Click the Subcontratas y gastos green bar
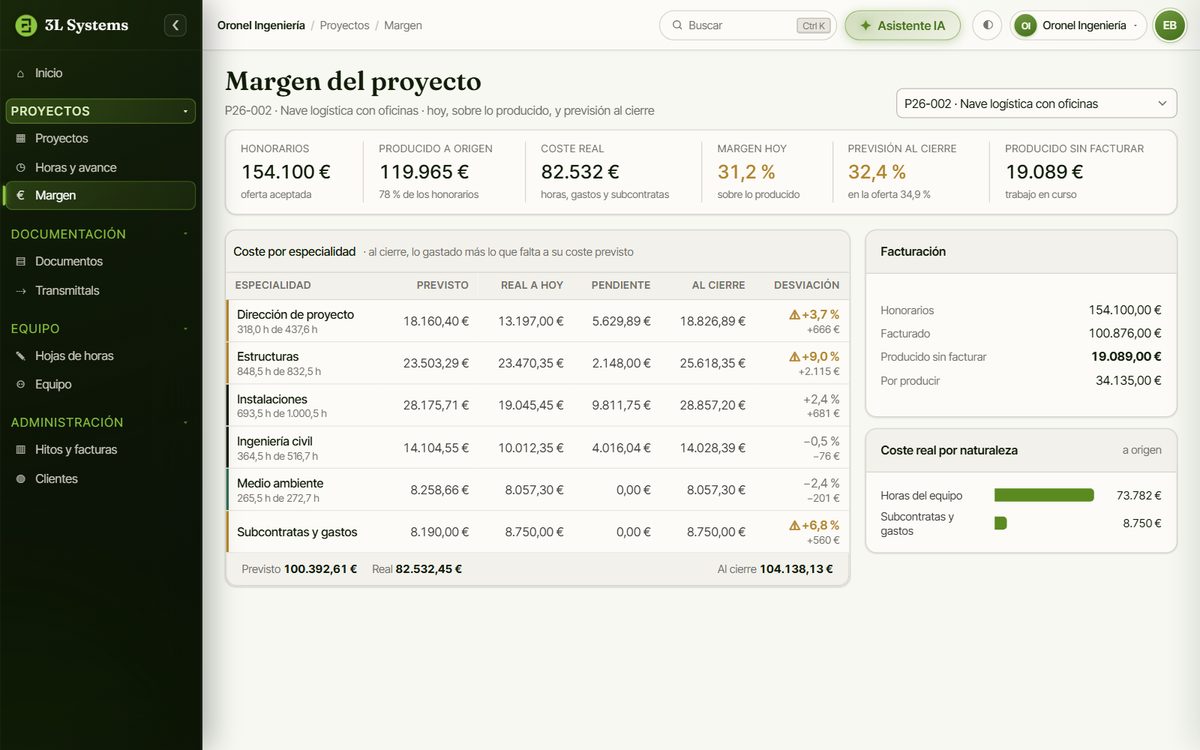The image size is (1200, 750). [x=1000, y=523]
